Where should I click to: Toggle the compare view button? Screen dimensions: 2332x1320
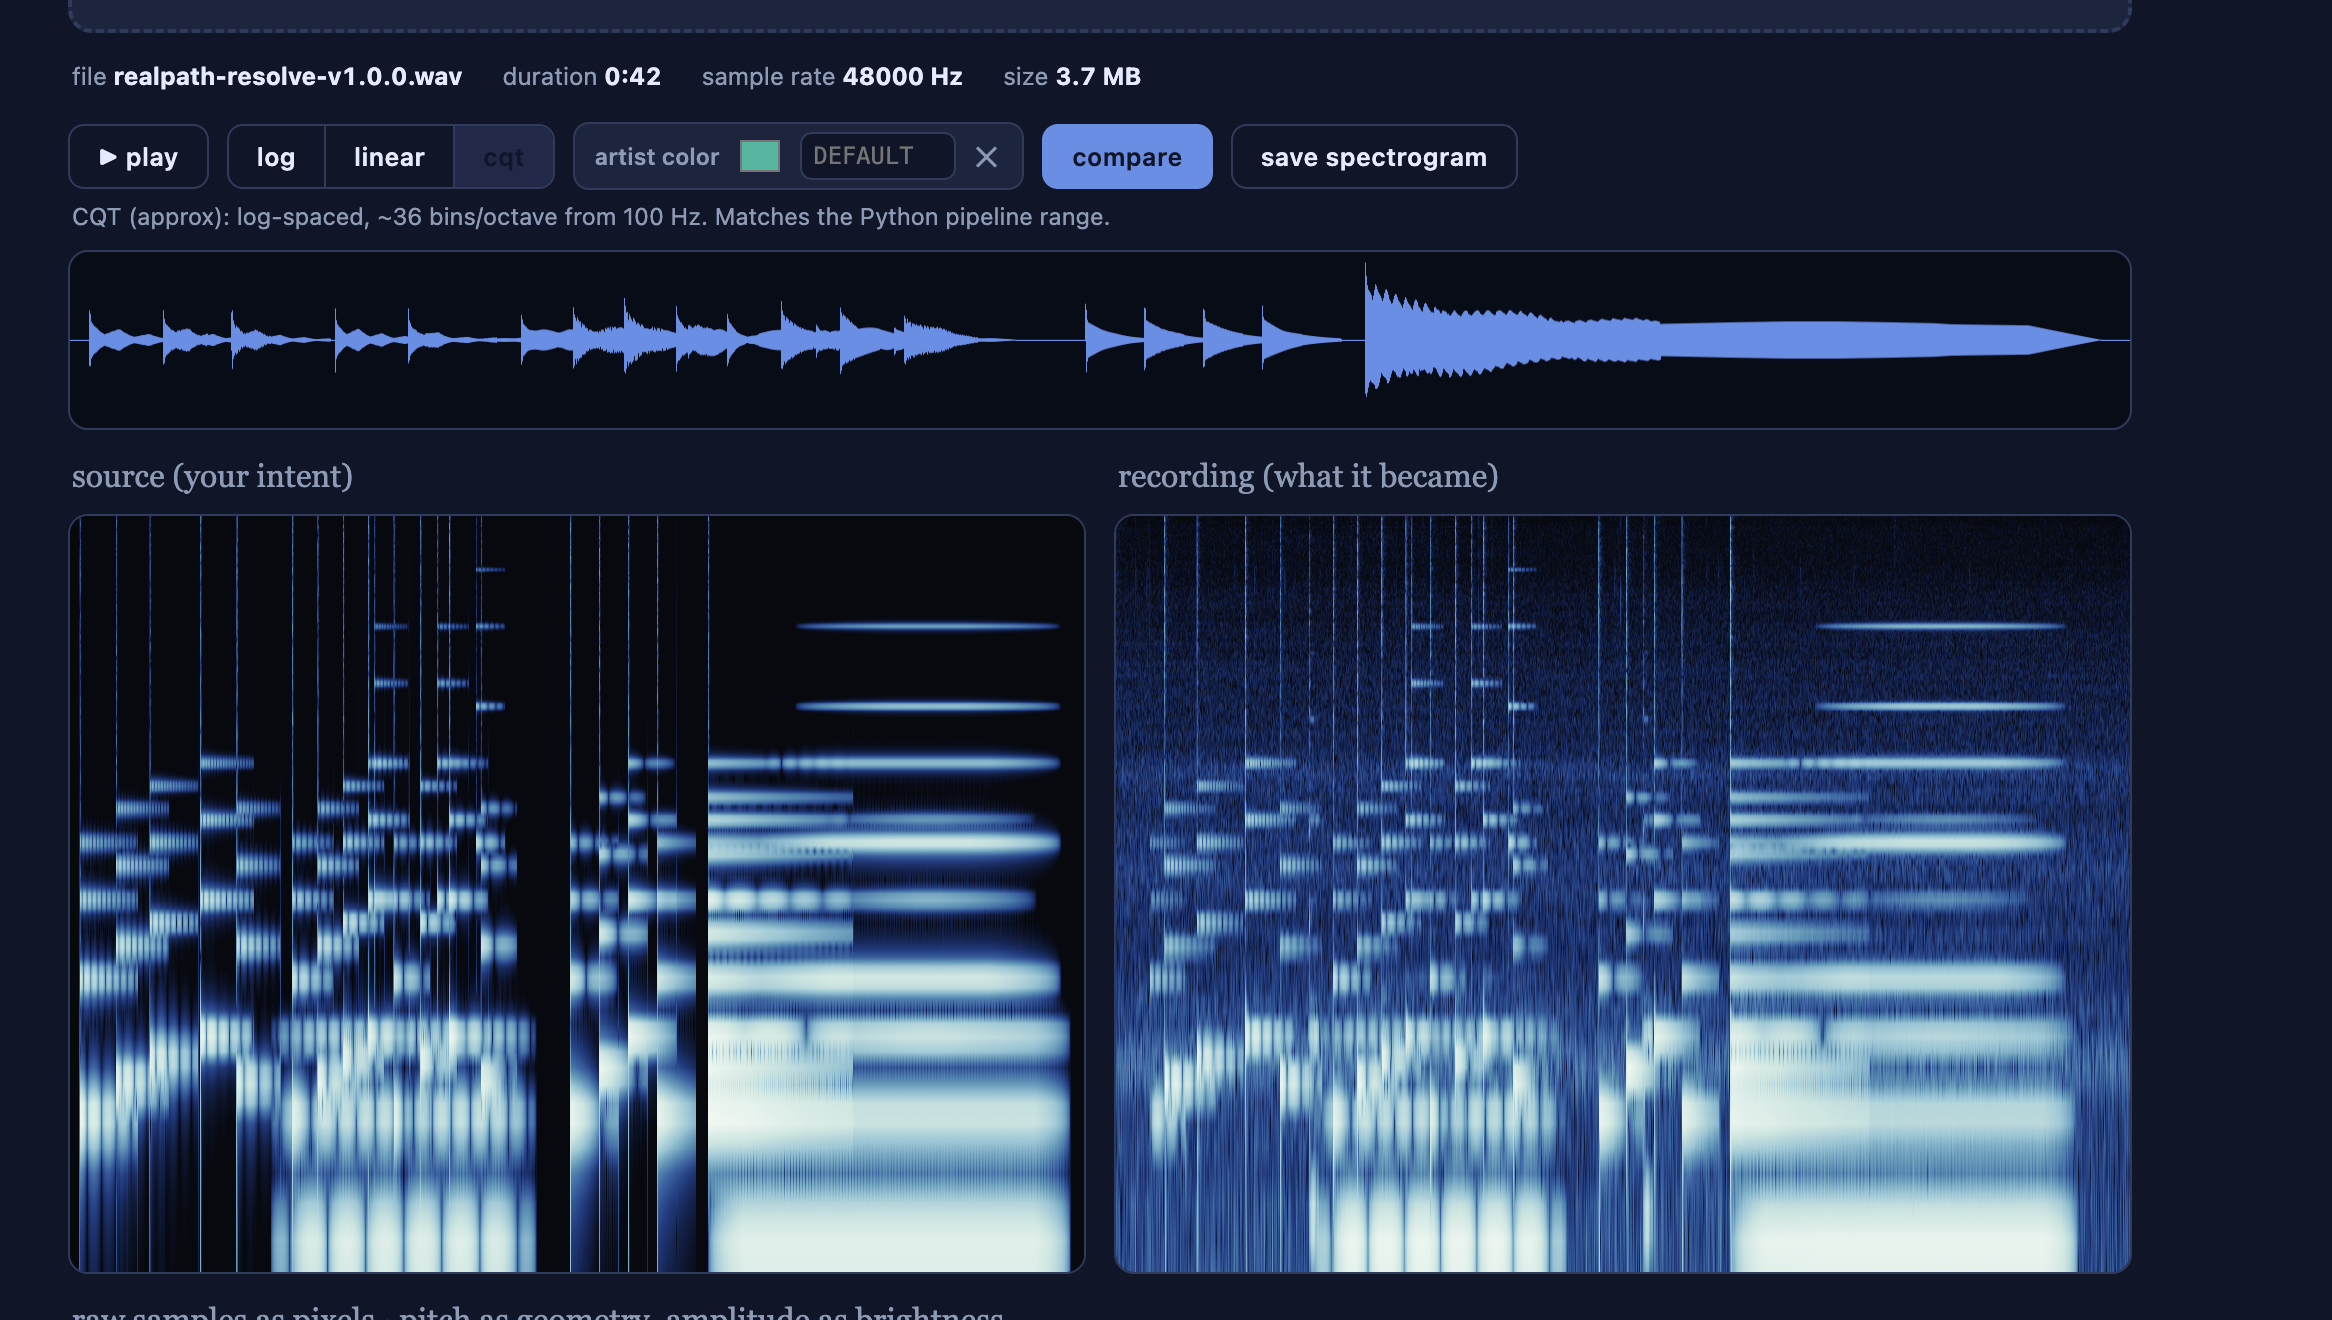[x=1127, y=157]
